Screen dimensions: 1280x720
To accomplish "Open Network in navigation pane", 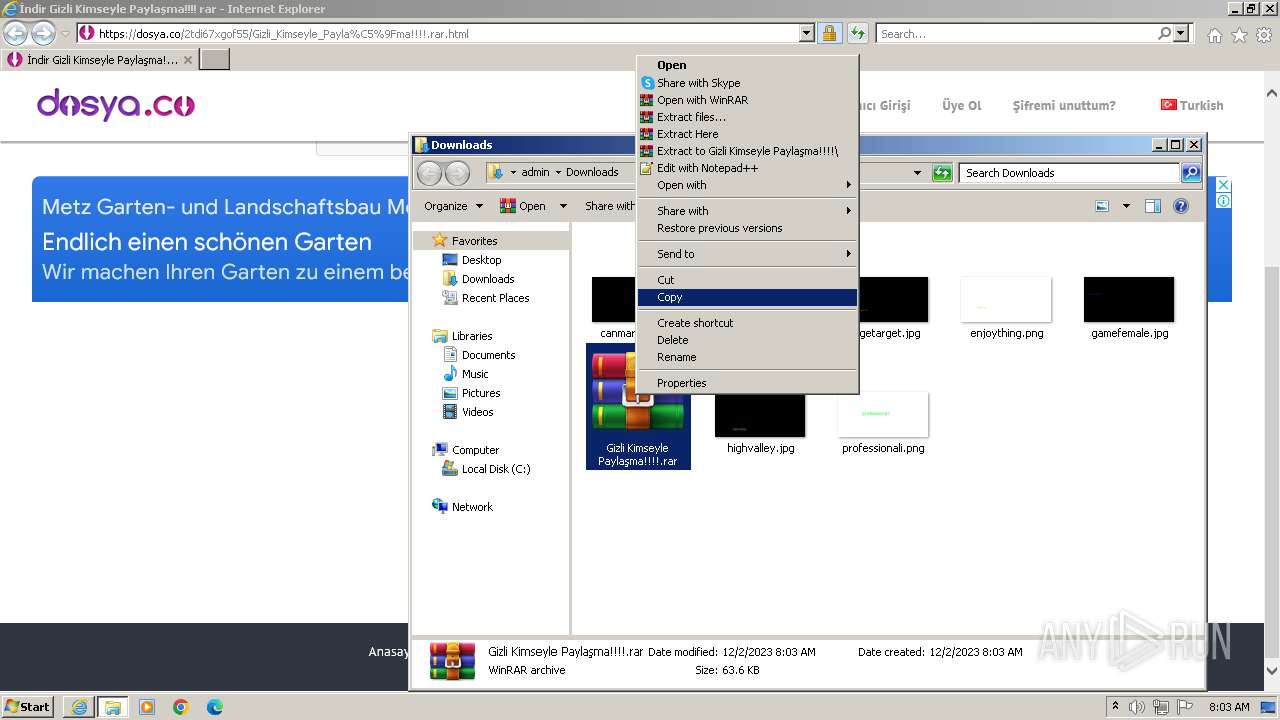I will point(472,507).
